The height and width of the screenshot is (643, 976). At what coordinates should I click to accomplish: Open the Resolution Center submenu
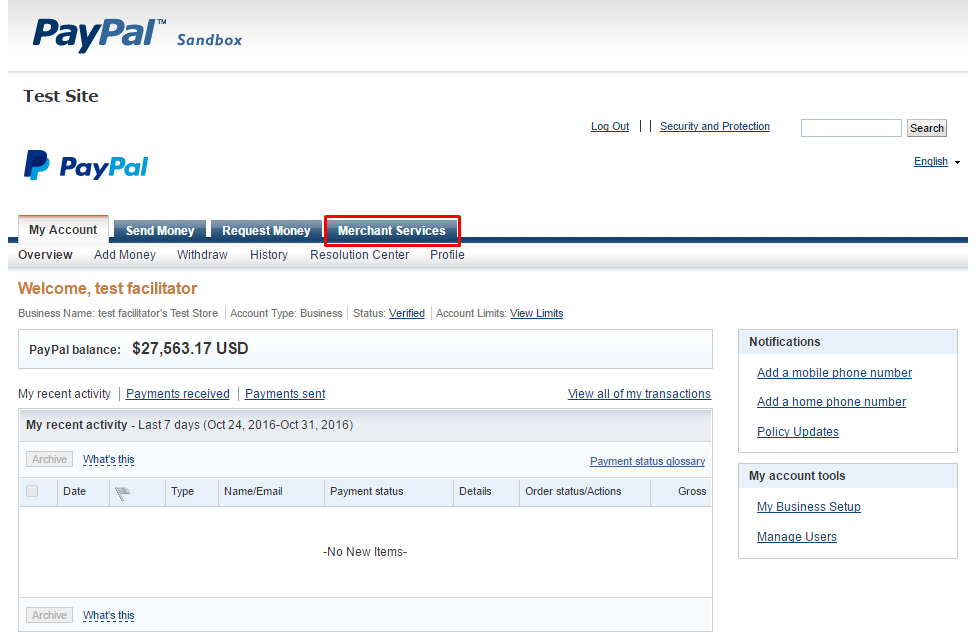(359, 255)
